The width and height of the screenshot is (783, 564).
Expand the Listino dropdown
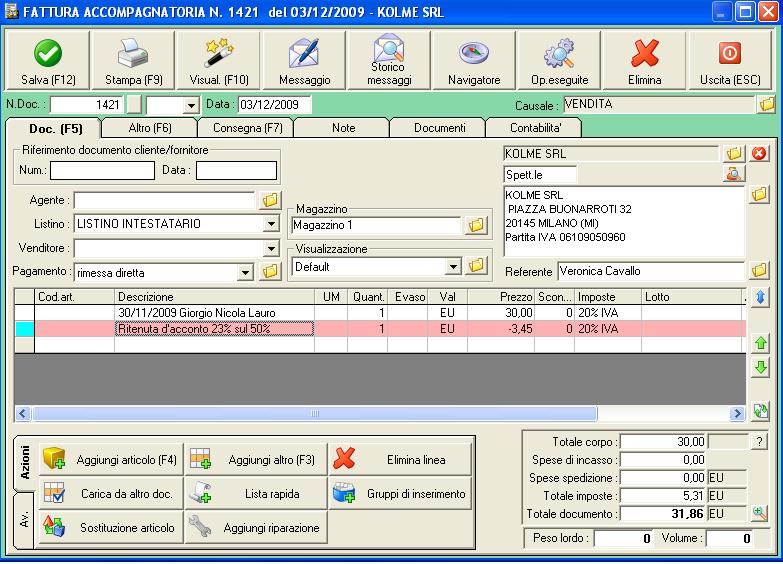(x=271, y=224)
